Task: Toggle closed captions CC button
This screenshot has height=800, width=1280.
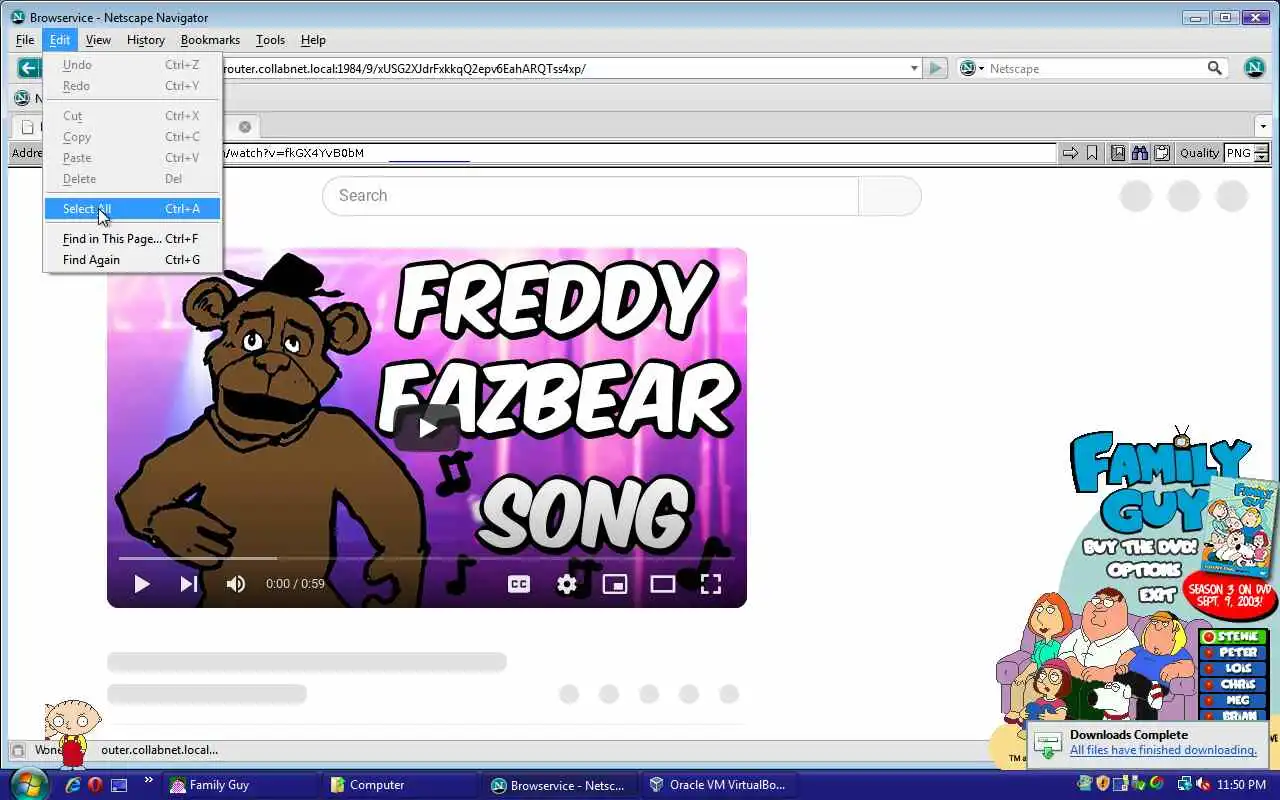Action: [x=519, y=584]
